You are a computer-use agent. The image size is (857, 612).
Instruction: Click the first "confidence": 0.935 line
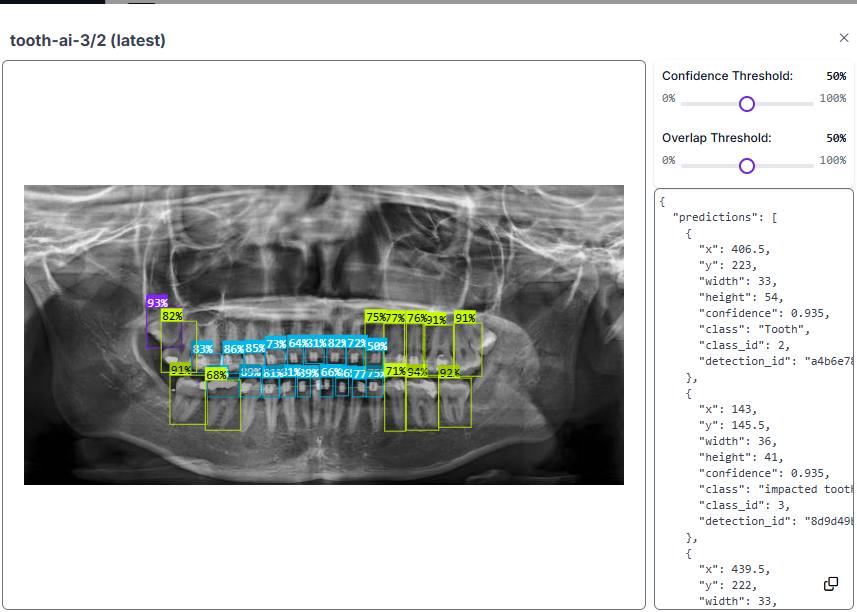[x=764, y=313]
